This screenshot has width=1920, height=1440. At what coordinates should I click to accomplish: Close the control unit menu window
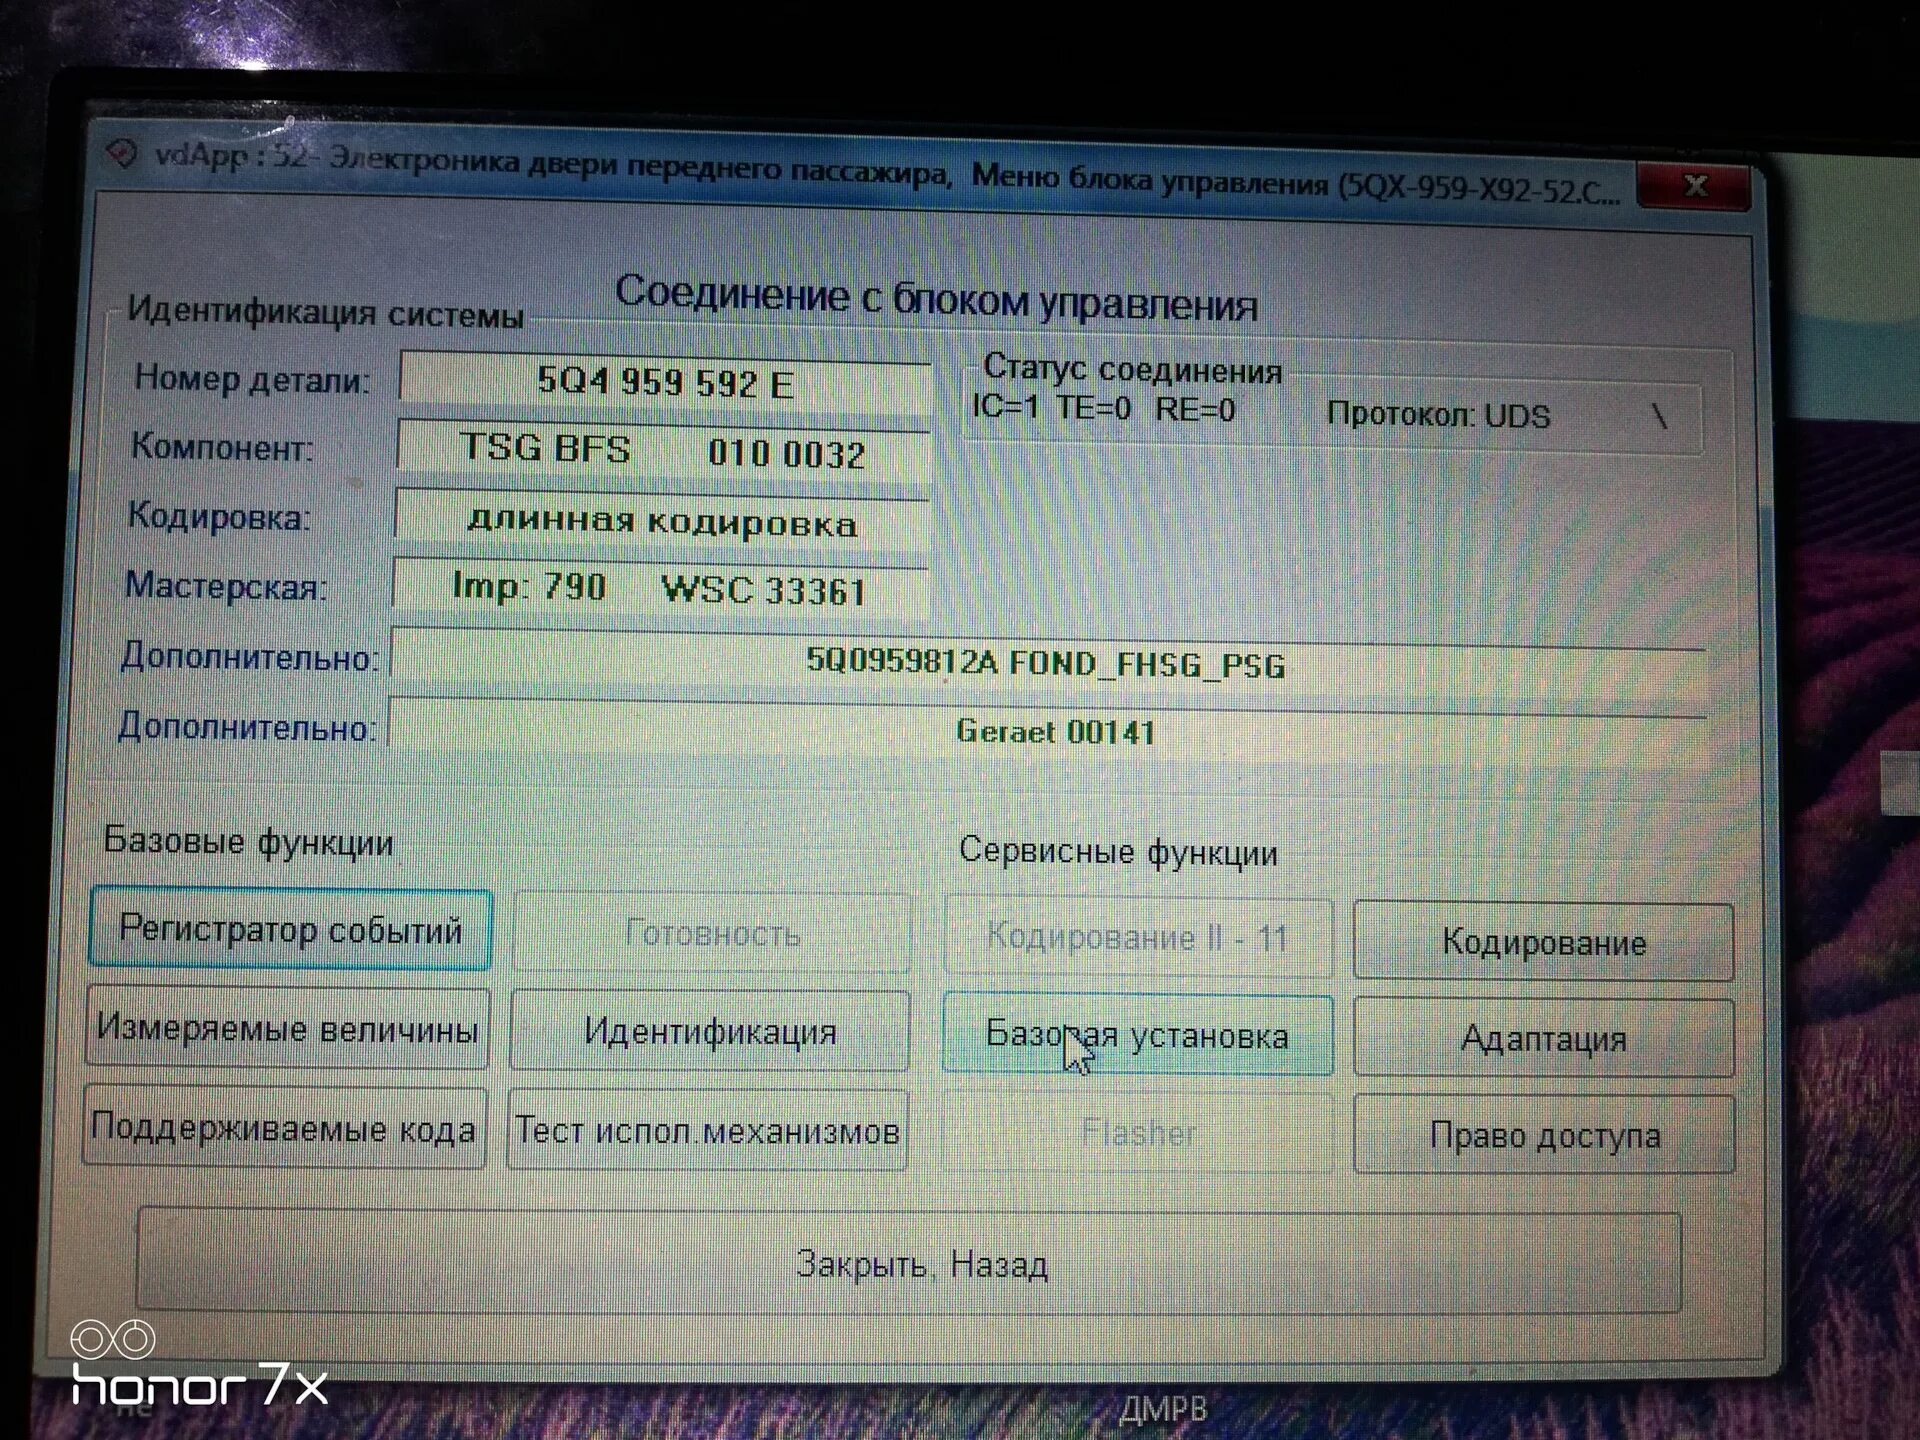pyautogui.click(x=1695, y=186)
